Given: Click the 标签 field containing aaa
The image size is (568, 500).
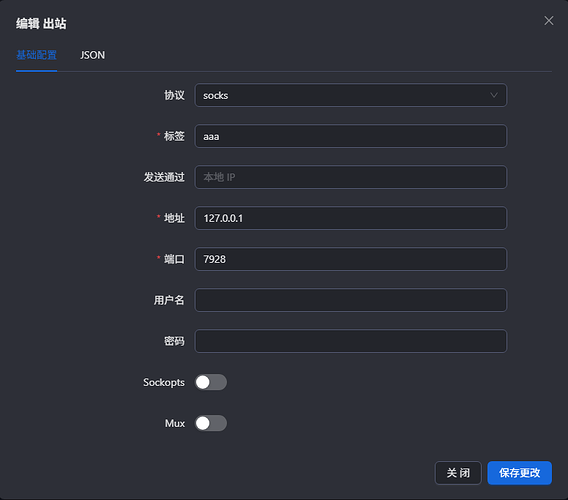Looking at the screenshot, I should 351,136.
